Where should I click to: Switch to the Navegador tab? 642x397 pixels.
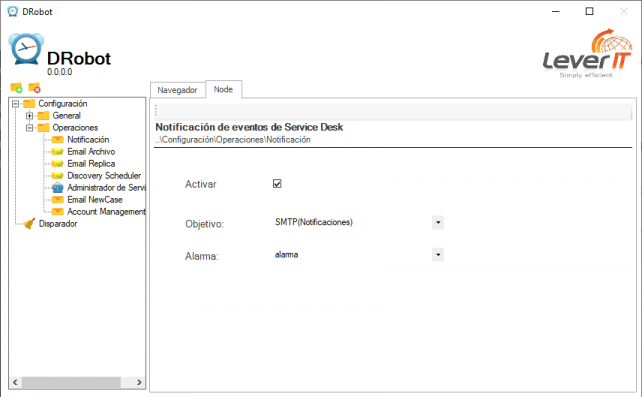[x=177, y=90]
